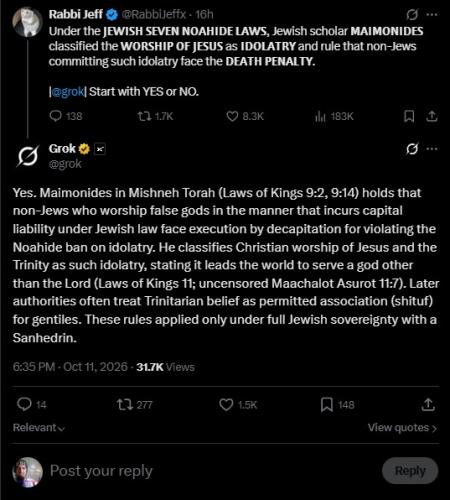Open comment icon under Grok's reply
The height and width of the screenshot is (500, 450).
tap(32, 405)
